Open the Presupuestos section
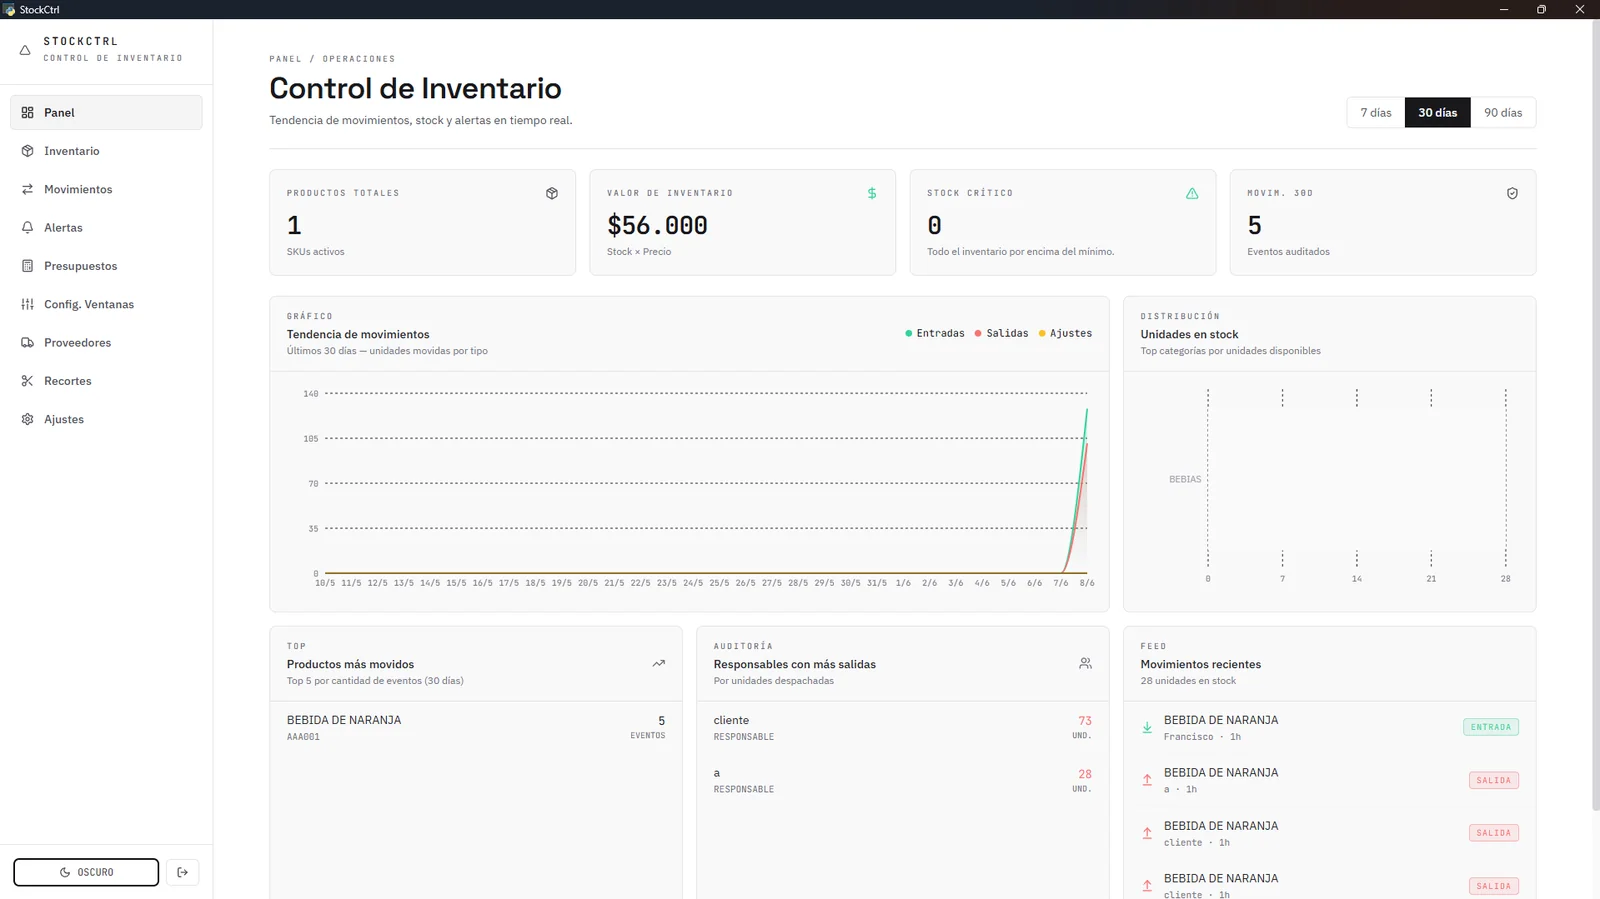This screenshot has height=899, width=1600. click(x=106, y=266)
